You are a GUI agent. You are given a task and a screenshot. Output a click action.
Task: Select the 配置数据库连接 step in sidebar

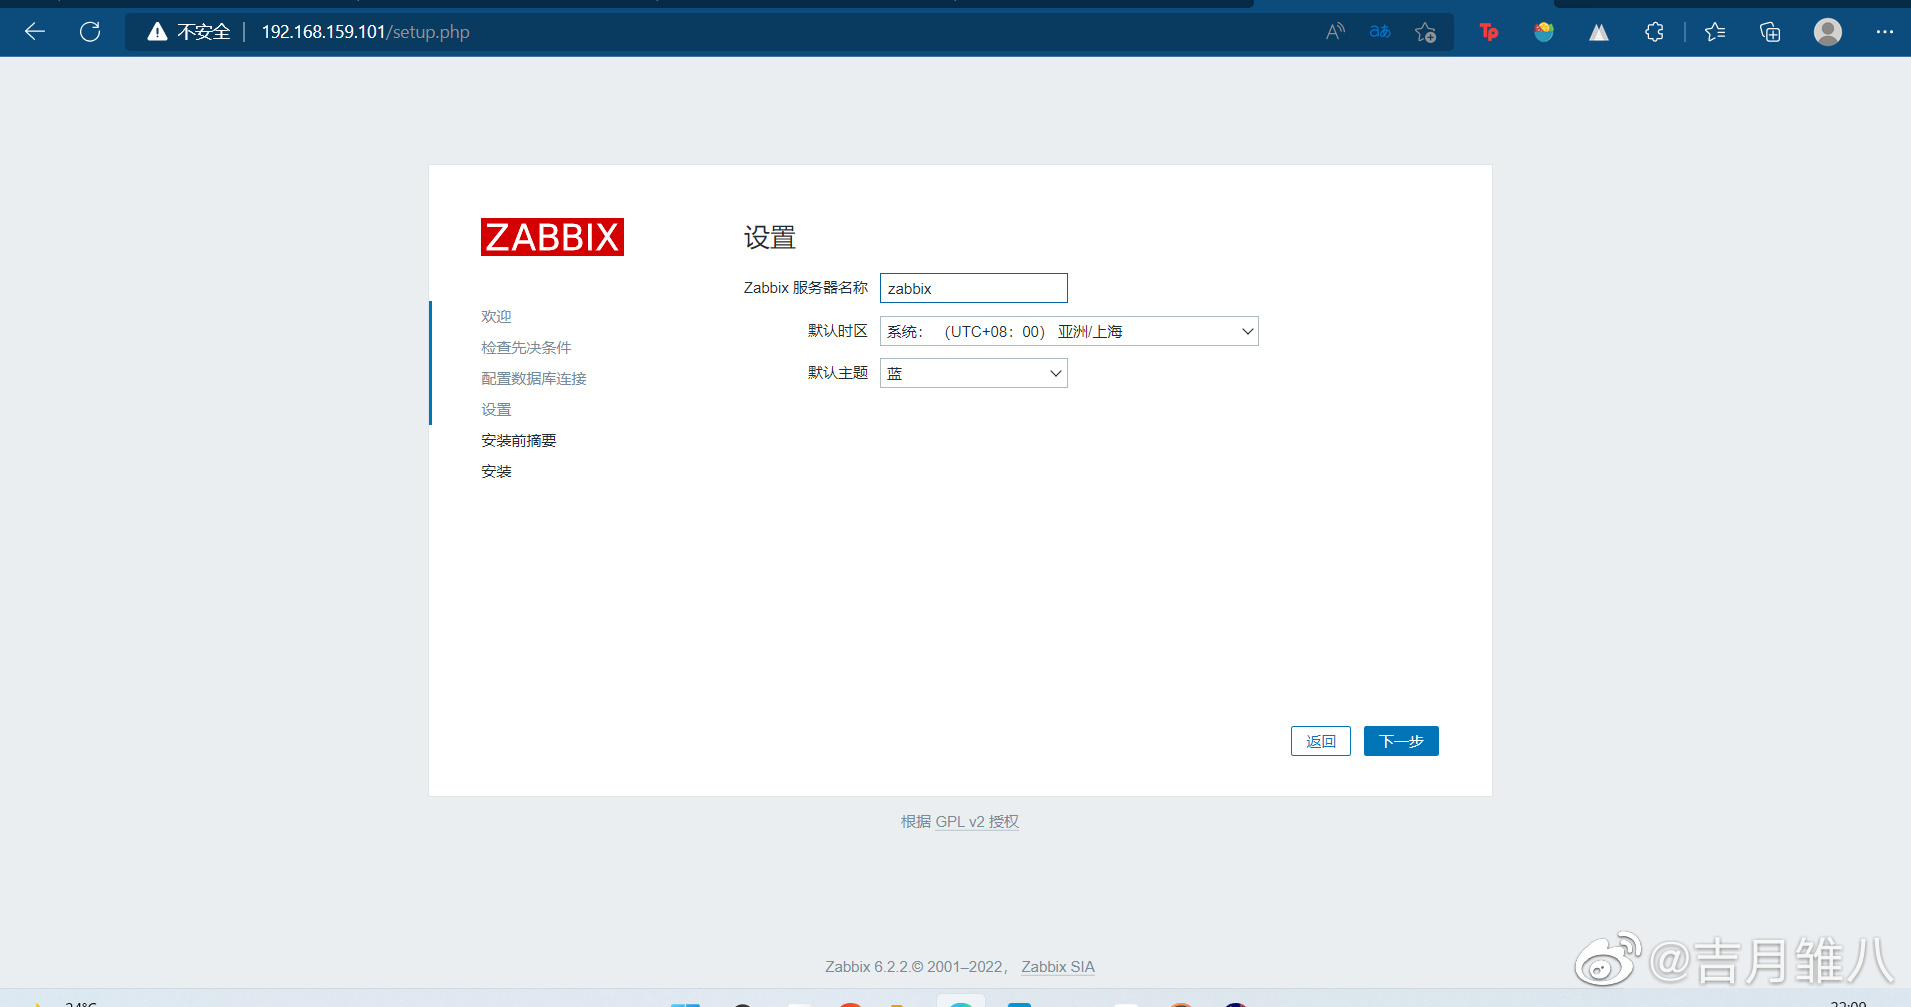pos(534,378)
